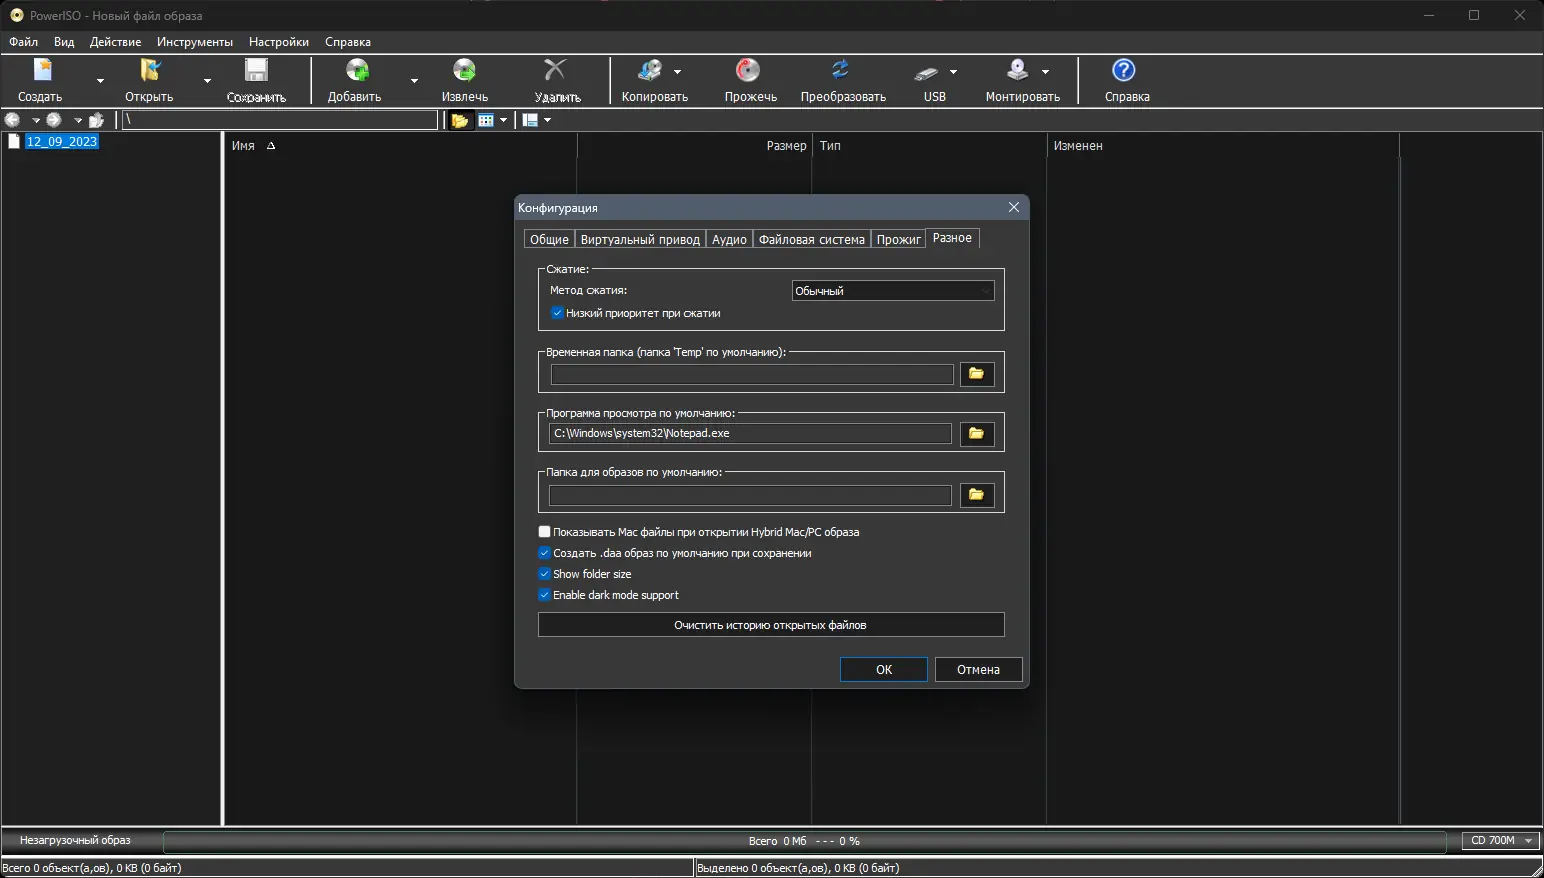The height and width of the screenshot is (878, 1544).
Task: Uncheck Низкий приоритет при сжатии checkbox
Action: 557,313
